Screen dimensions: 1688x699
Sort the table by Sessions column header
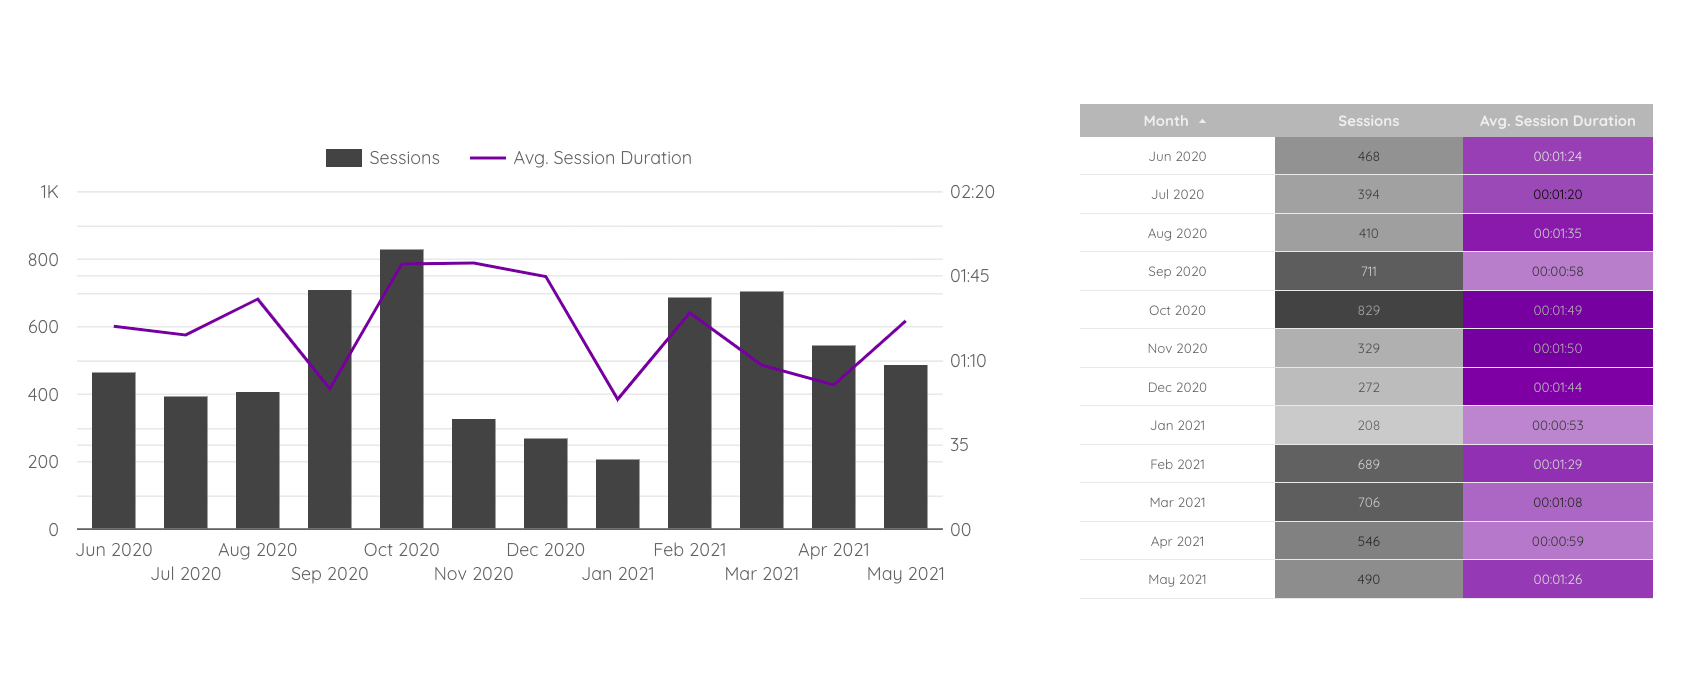[1368, 121]
